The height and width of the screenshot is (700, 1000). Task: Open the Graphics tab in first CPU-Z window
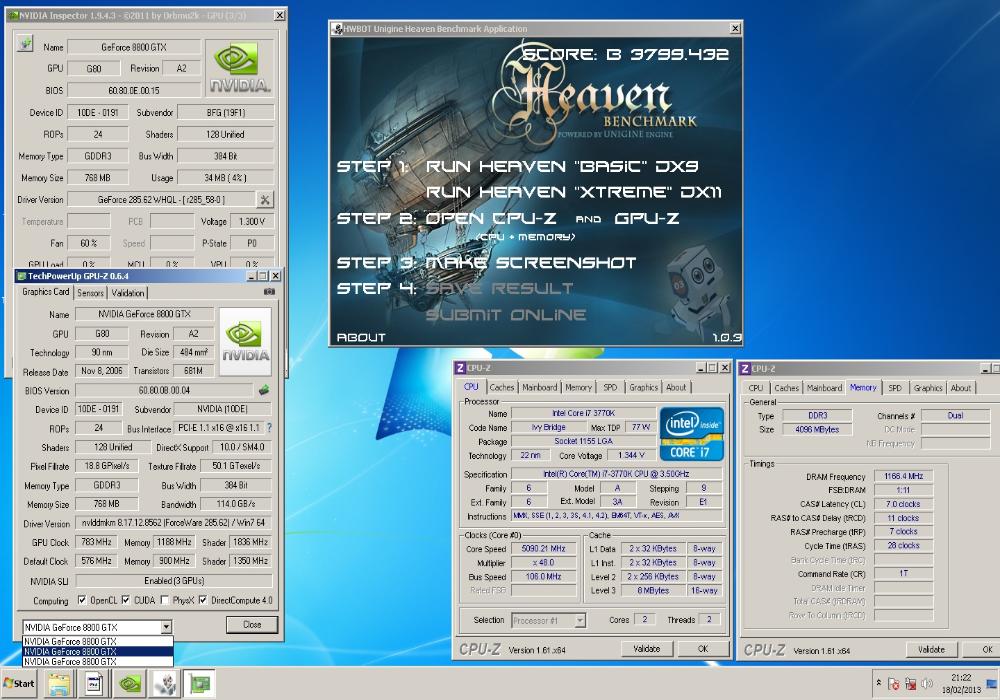click(x=643, y=387)
